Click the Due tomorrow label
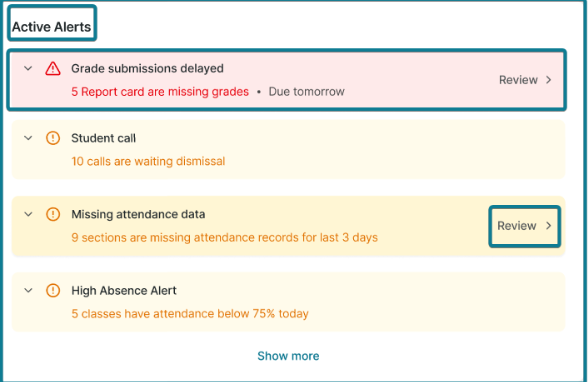This screenshot has width=588, height=382. [x=306, y=92]
